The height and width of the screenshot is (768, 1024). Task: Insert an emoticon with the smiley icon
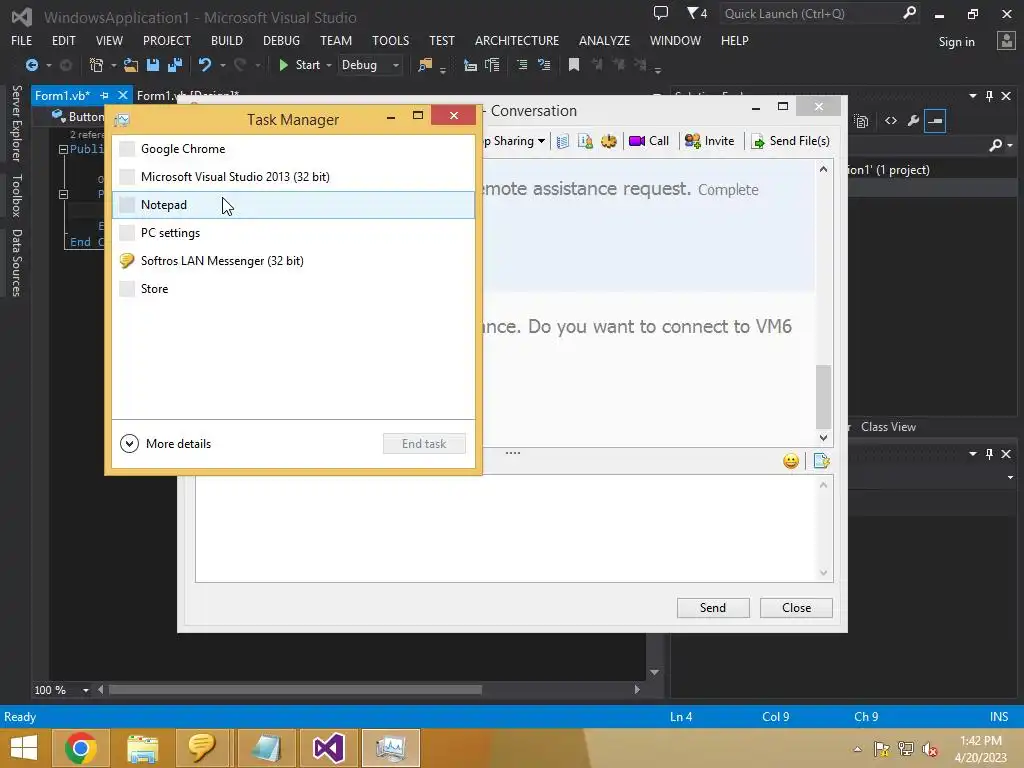pyautogui.click(x=790, y=461)
